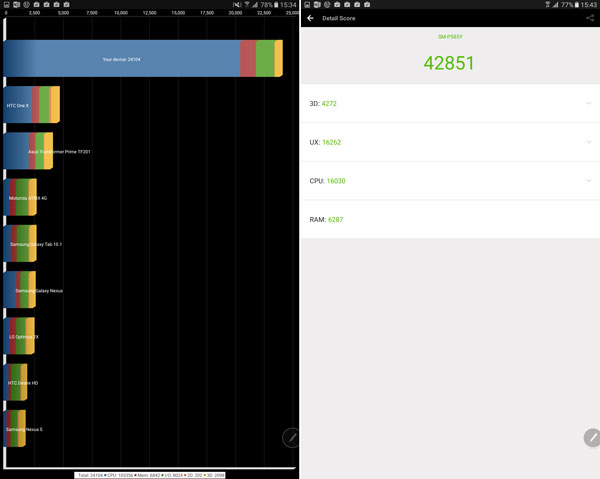Tap the 15:34 clock in status bar
This screenshot has width=600, height=479.
coord(290,5)
